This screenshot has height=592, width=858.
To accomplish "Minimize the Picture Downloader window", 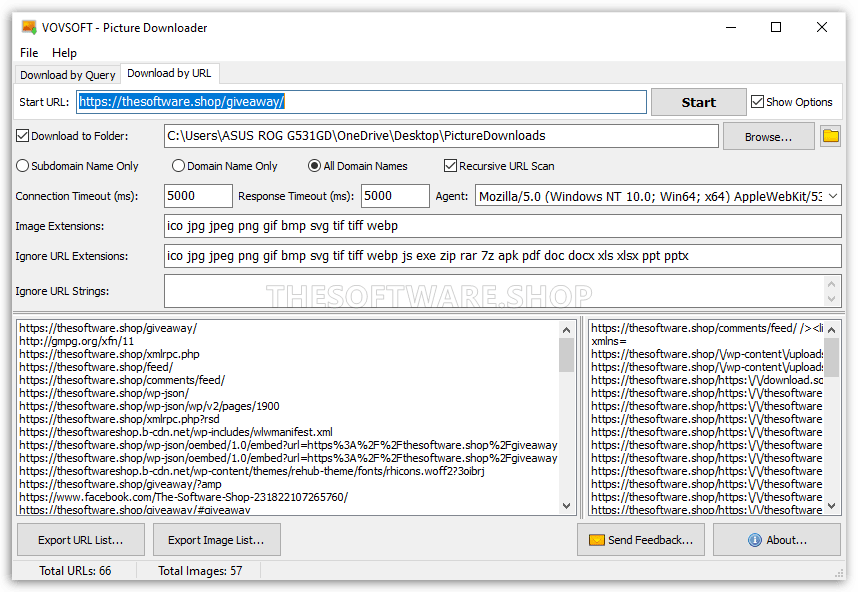I will (x=731, y=27).
